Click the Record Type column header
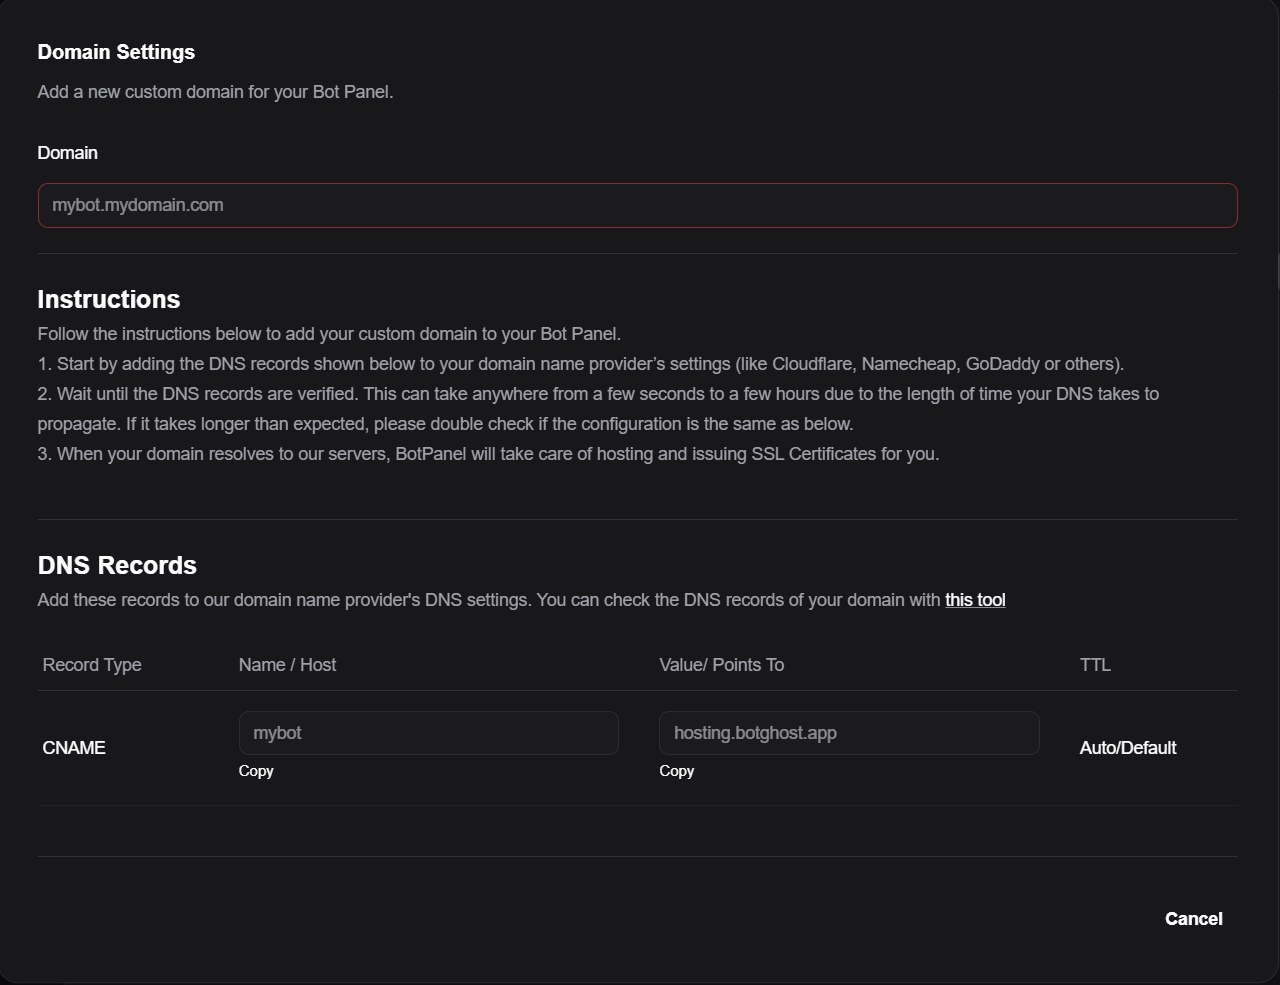The width and height of the screenshot is (1280, 985). click(91, 664)
